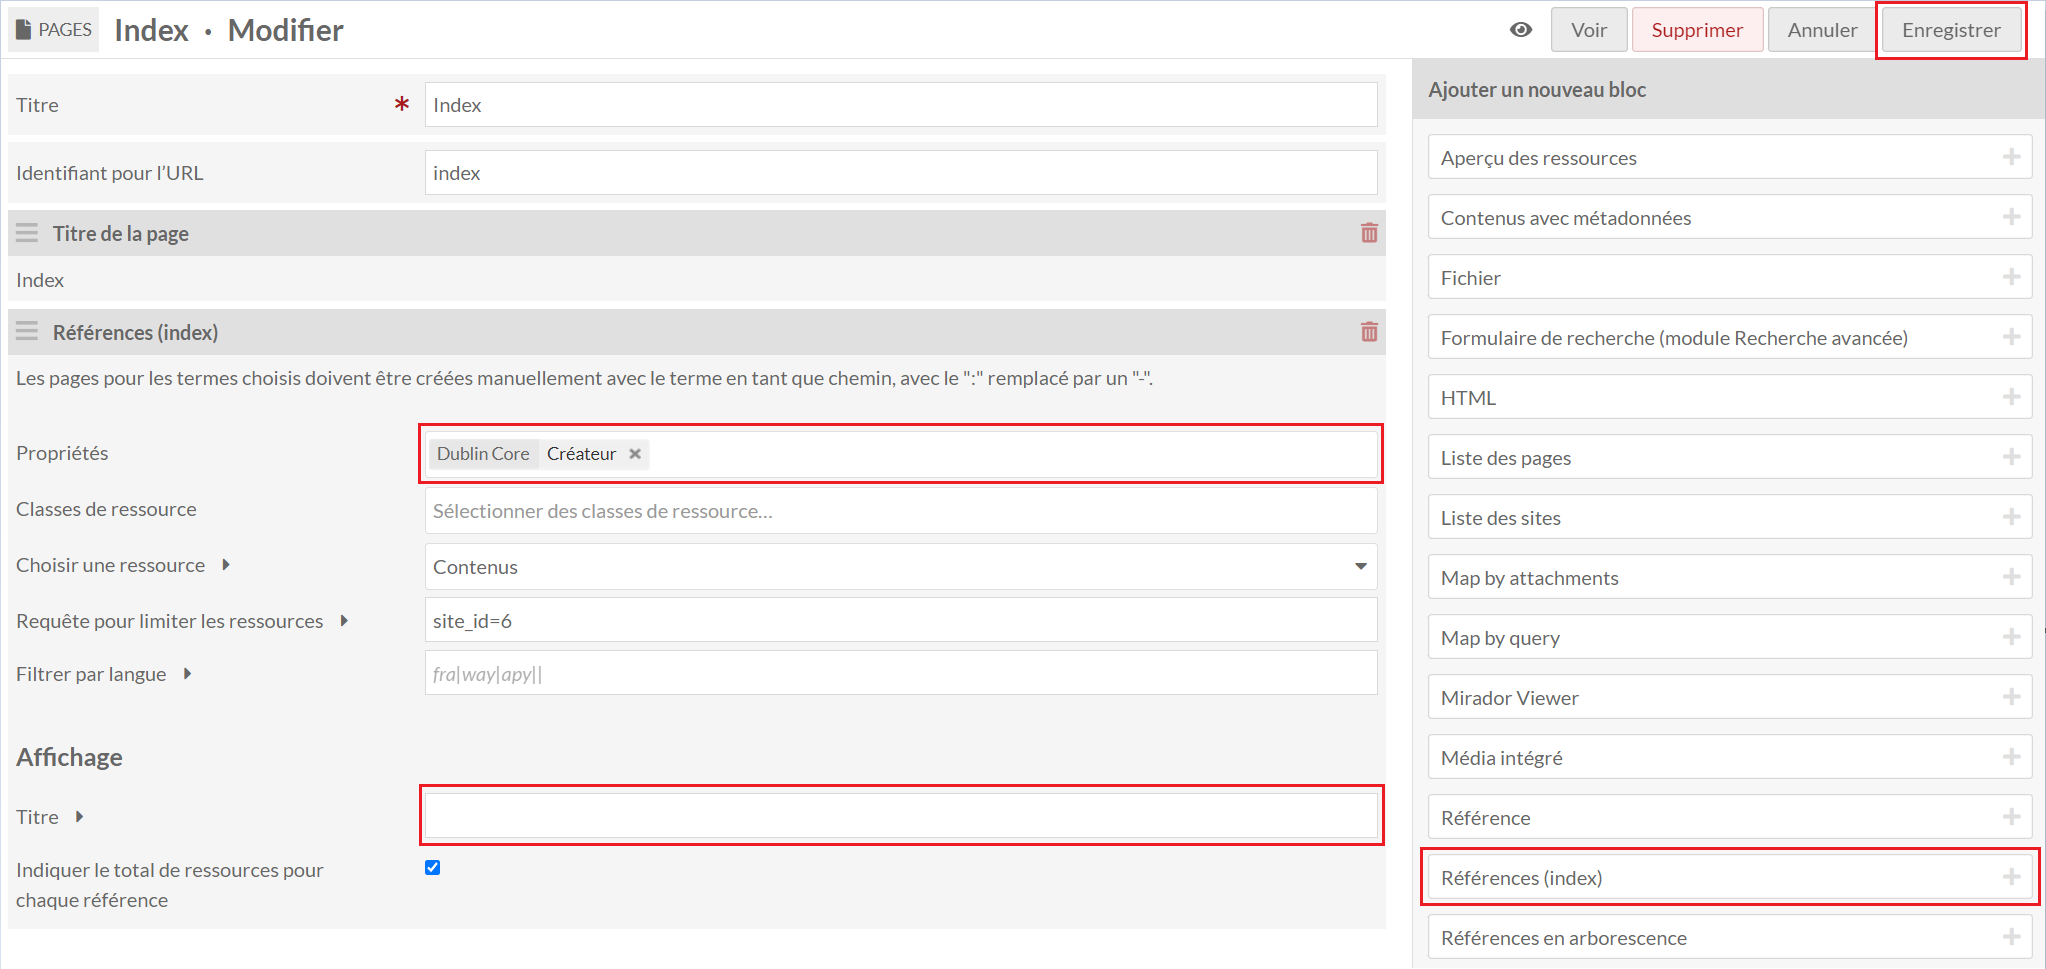Add a Références en arborescence block
Screen dimensions: 2046x969
pos(1729,938)
